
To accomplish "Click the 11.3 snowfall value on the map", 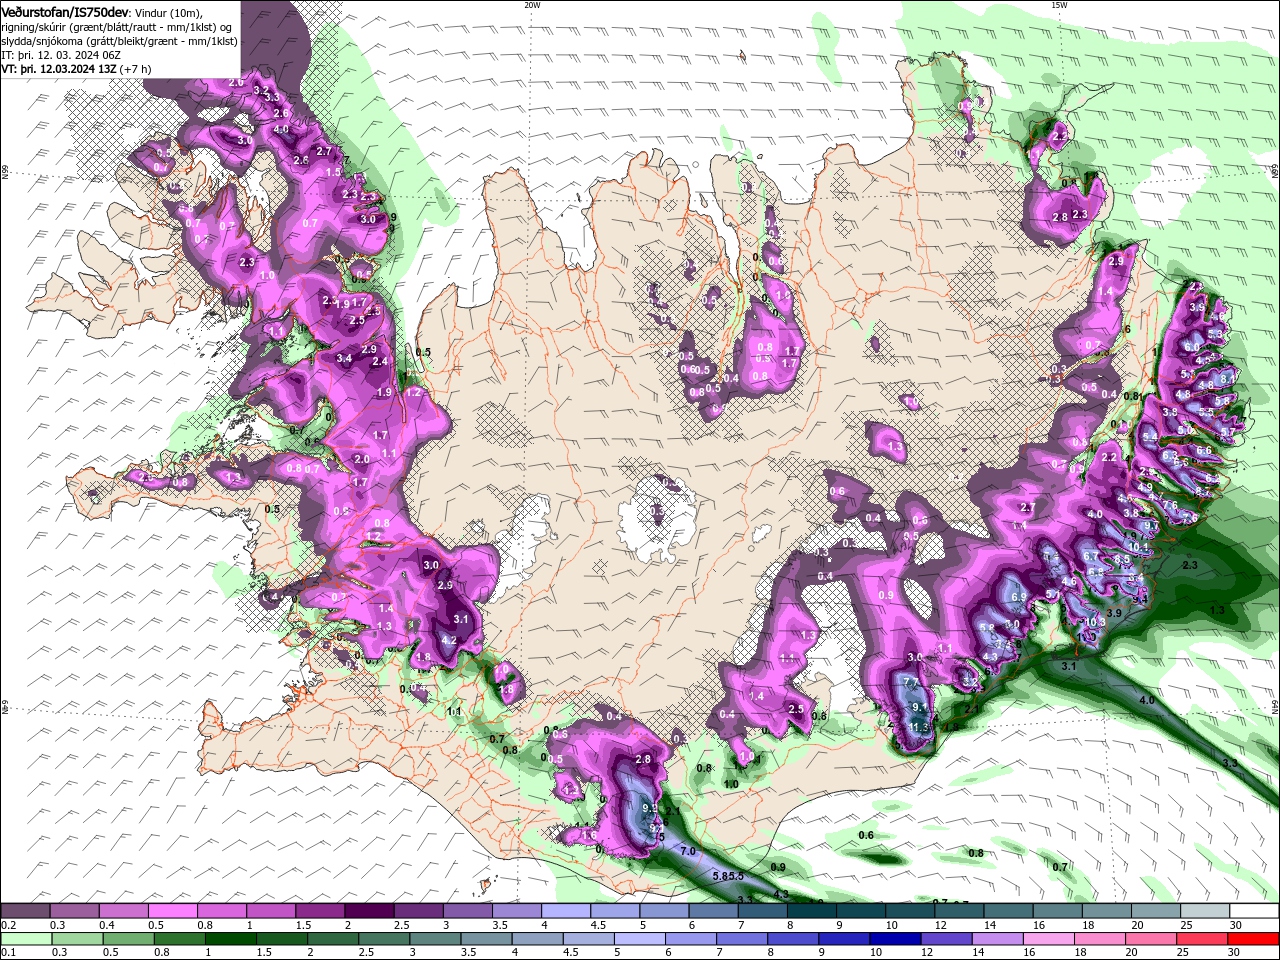I will tap(920, 726).
